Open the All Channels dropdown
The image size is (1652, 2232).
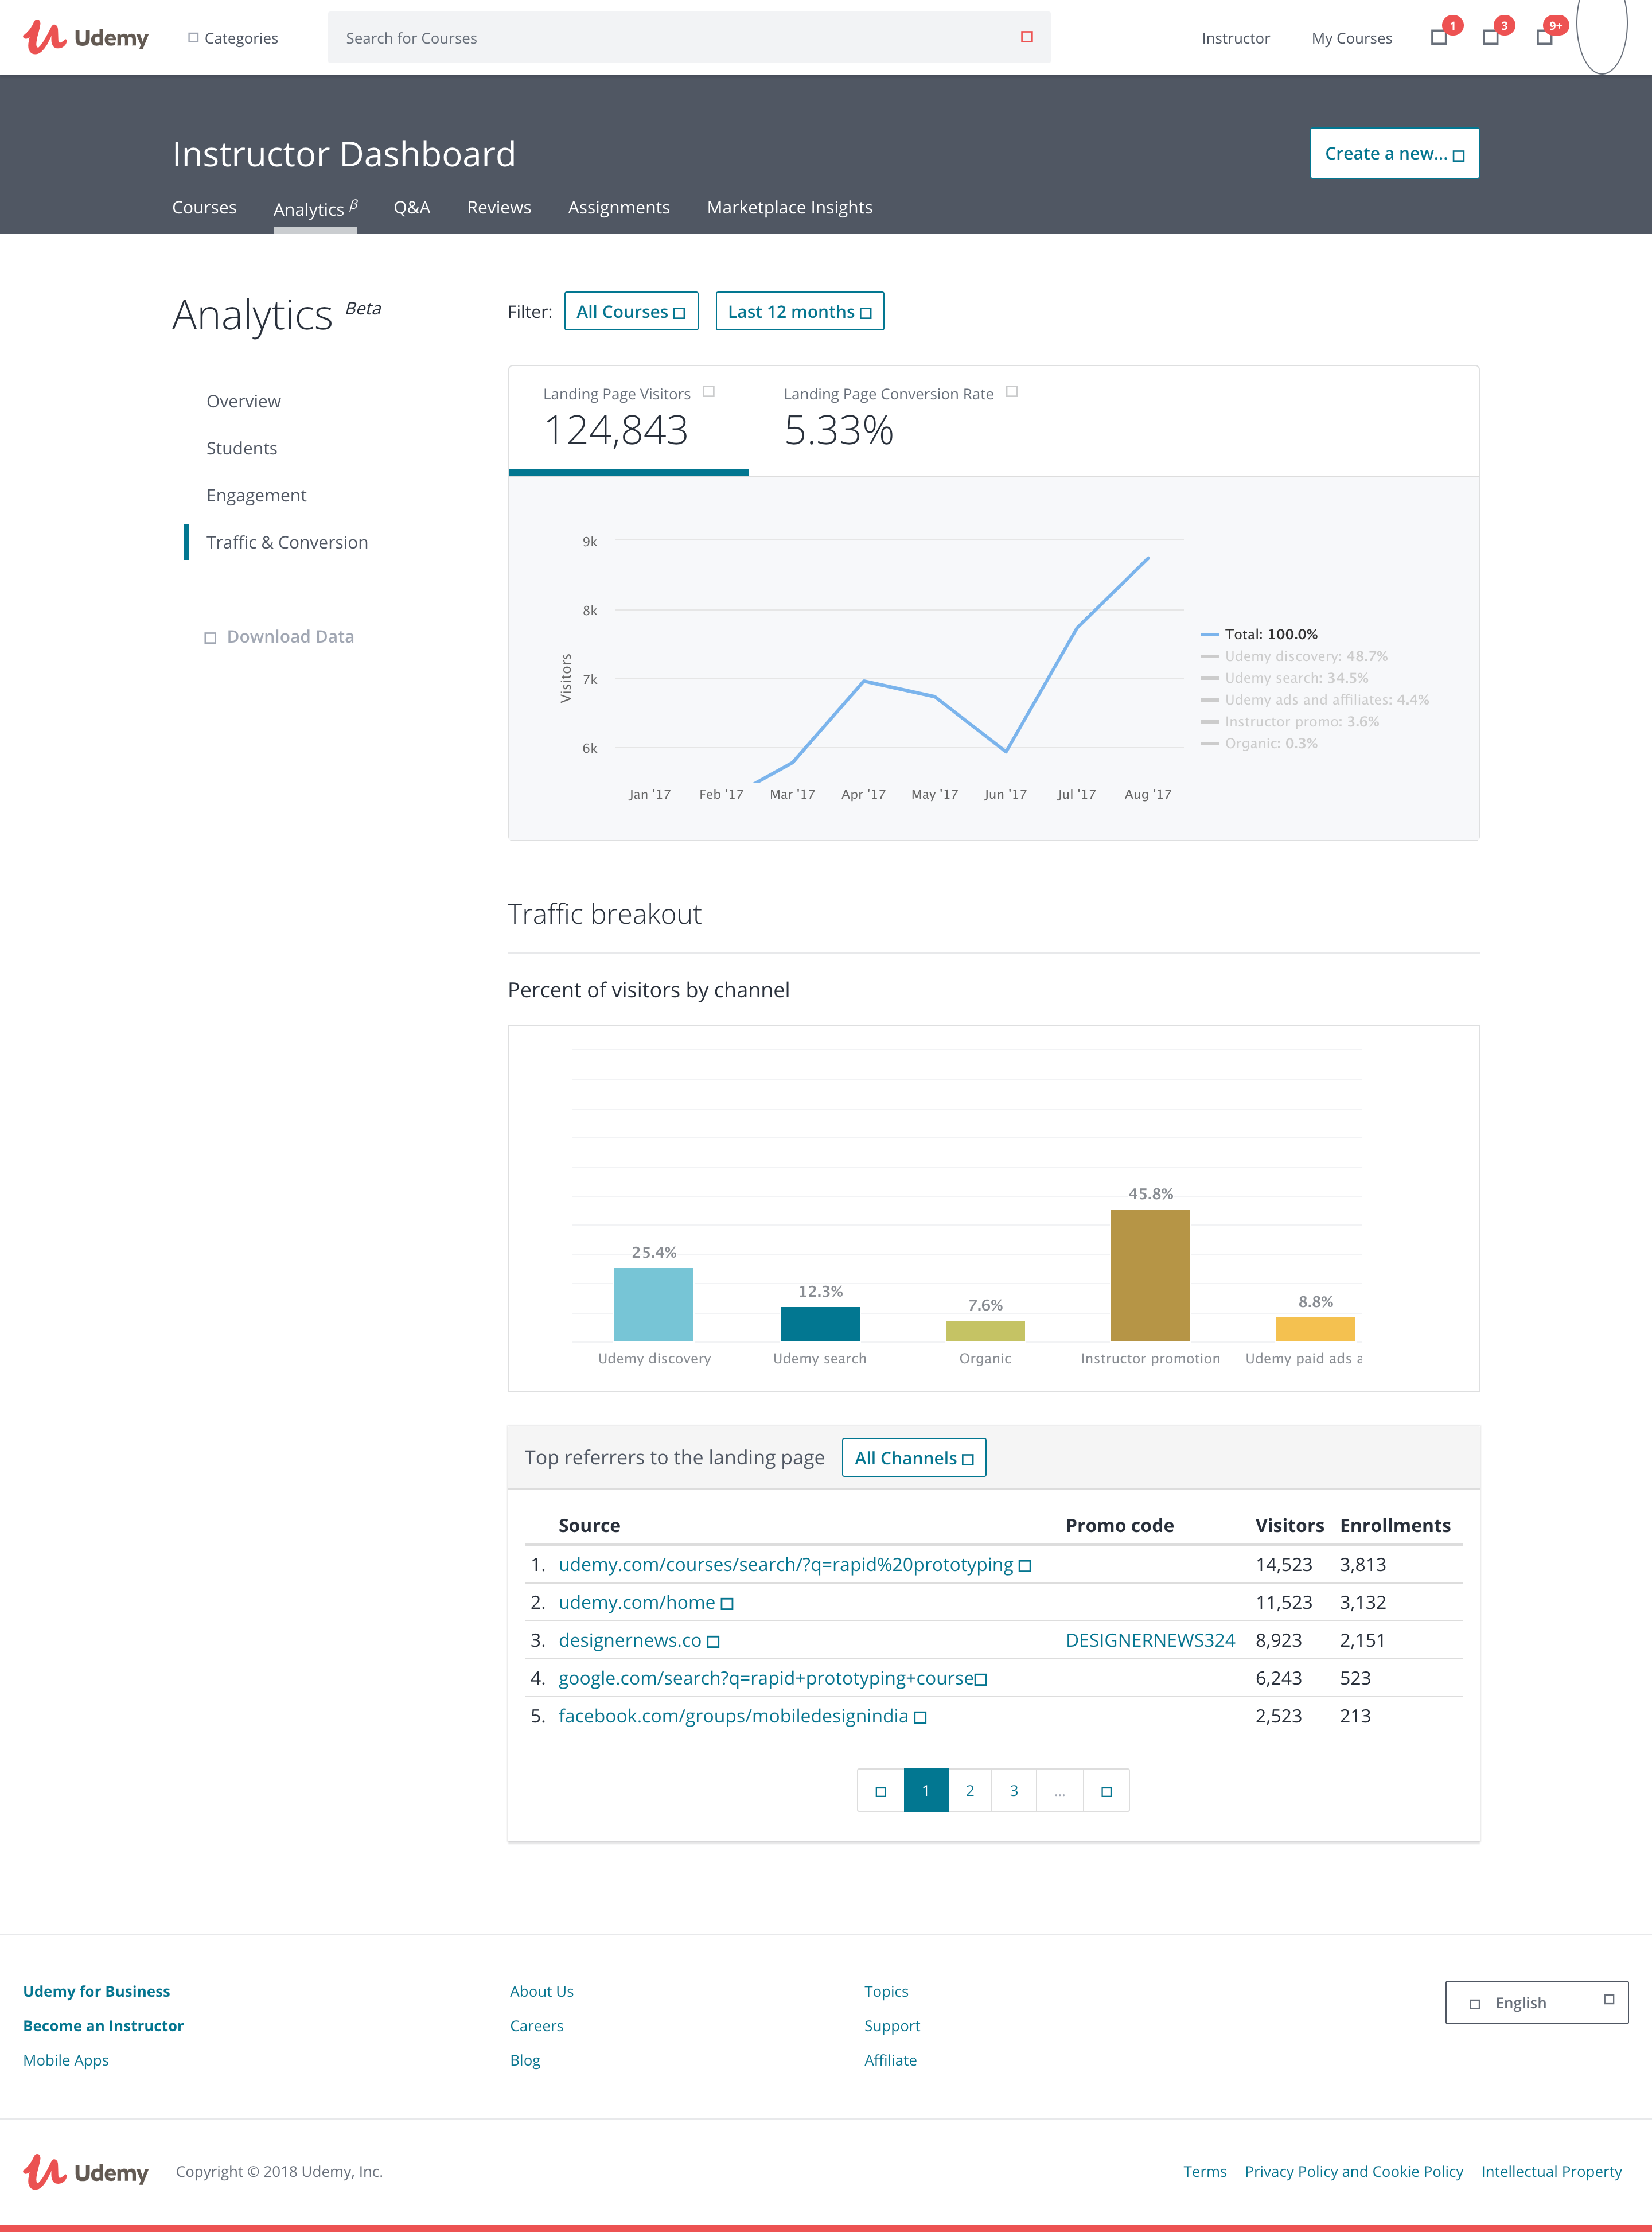tap(914, 1457)
